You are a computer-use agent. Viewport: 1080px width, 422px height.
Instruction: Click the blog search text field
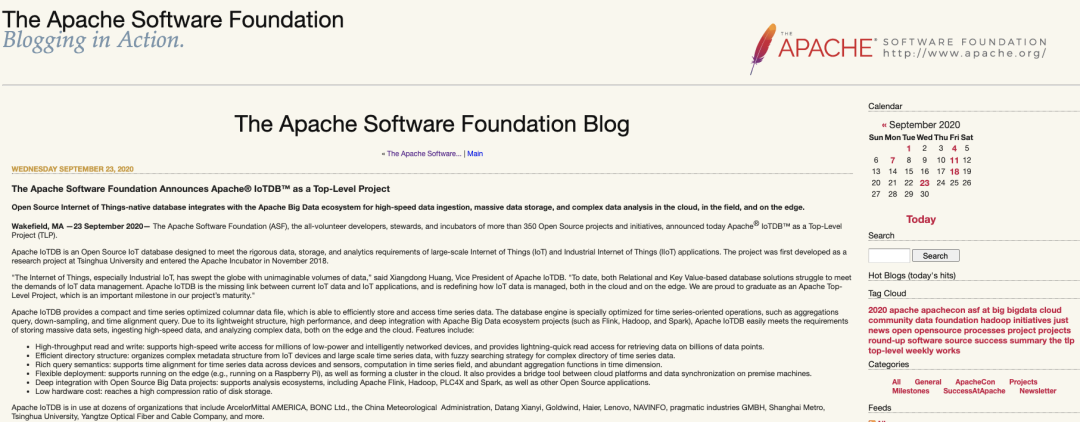889,255
